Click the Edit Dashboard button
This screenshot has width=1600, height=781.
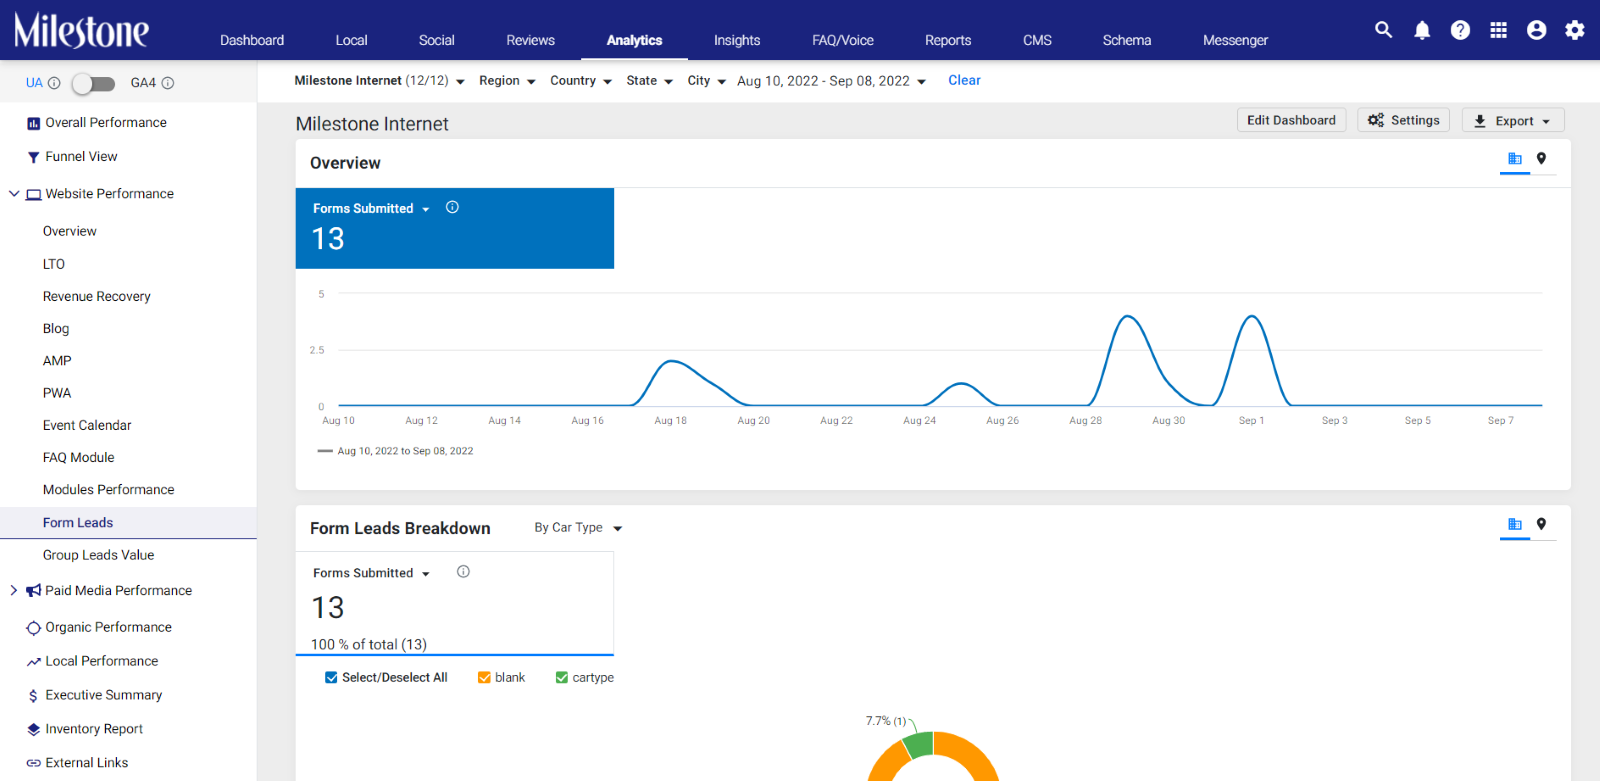[x=1291, y=120]
